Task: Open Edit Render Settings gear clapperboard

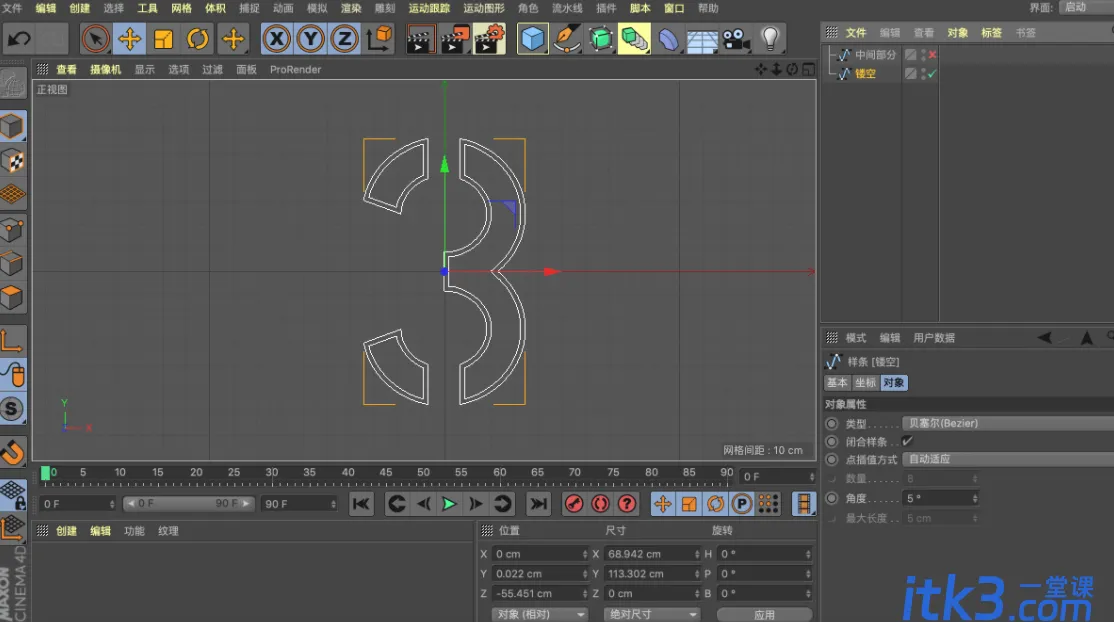Action: pos(490,39)
